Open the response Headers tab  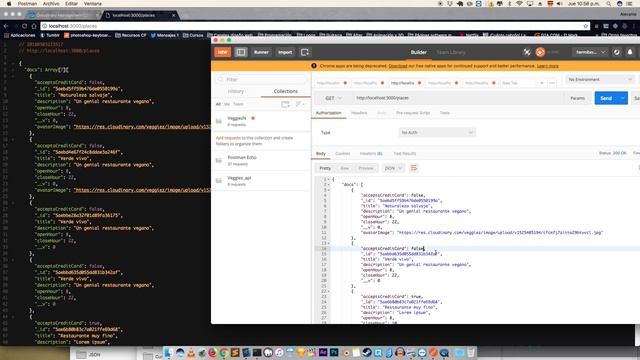point(371,153)
